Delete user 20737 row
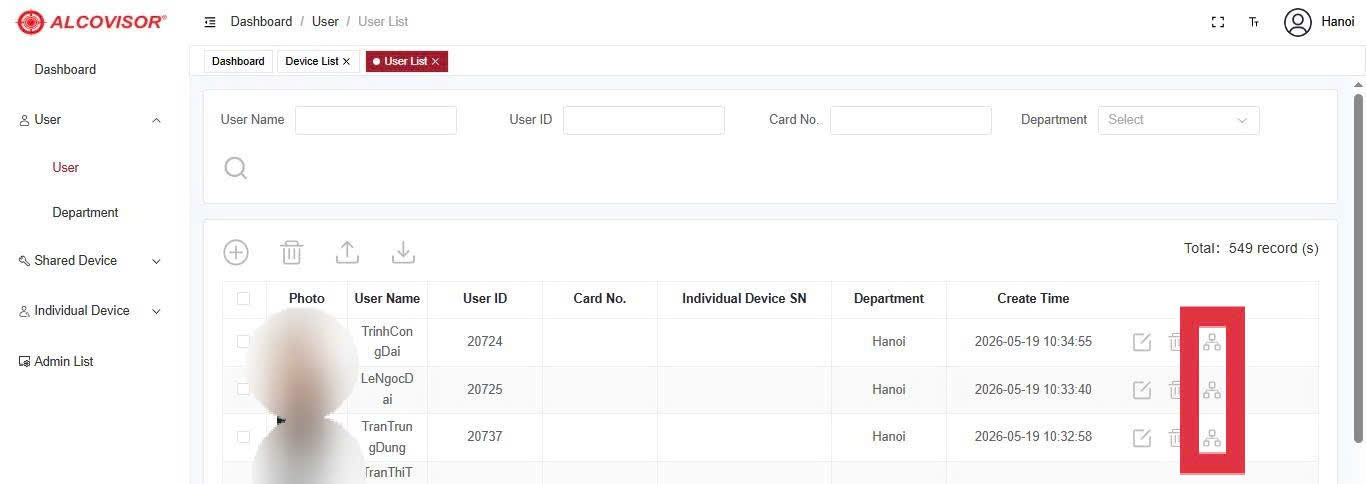Screen dimensions: 1366x484 click(x=1175, y=437)
